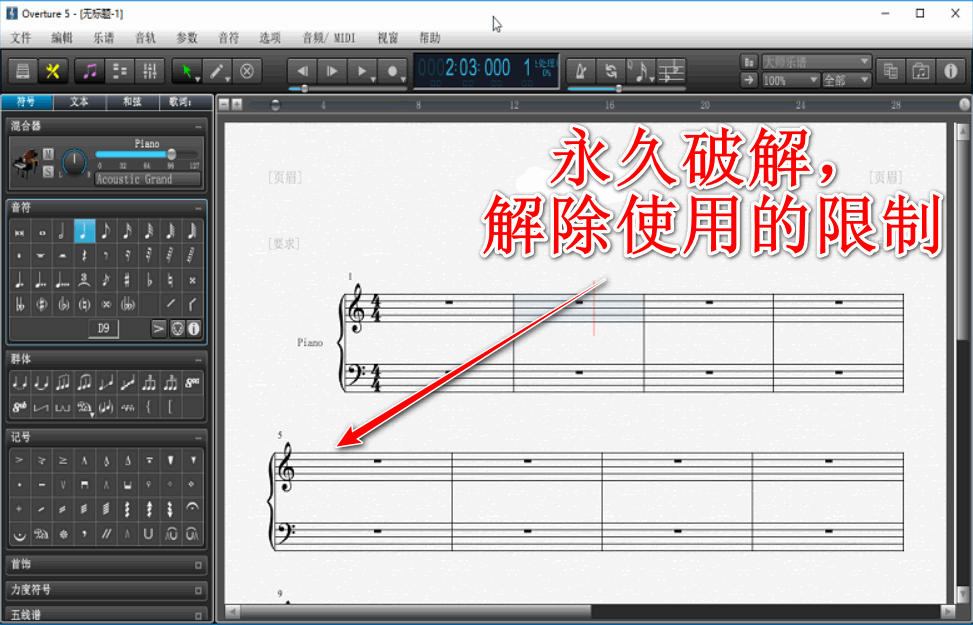The height and width of the screenshot is (625, 973).
Task: Click the D9 pitch field
Action: pyautogui.click(x=104, y=328)
